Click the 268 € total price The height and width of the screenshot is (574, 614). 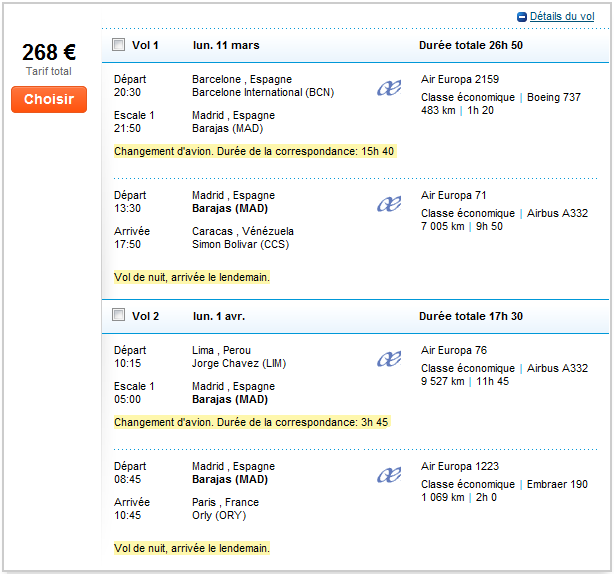point(49,54)
